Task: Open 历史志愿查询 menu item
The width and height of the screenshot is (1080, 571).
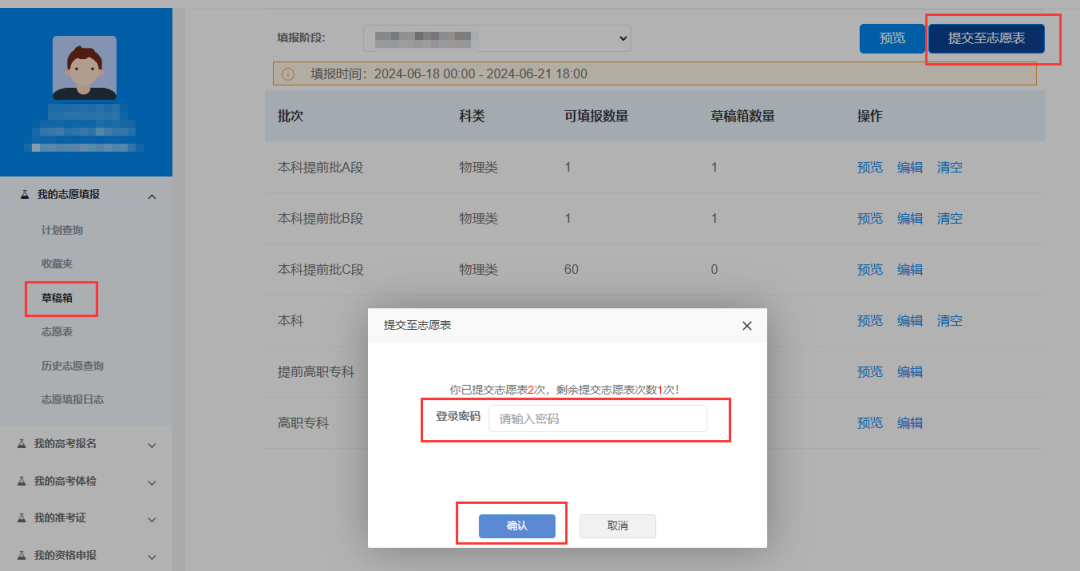Action: [72, 366]
